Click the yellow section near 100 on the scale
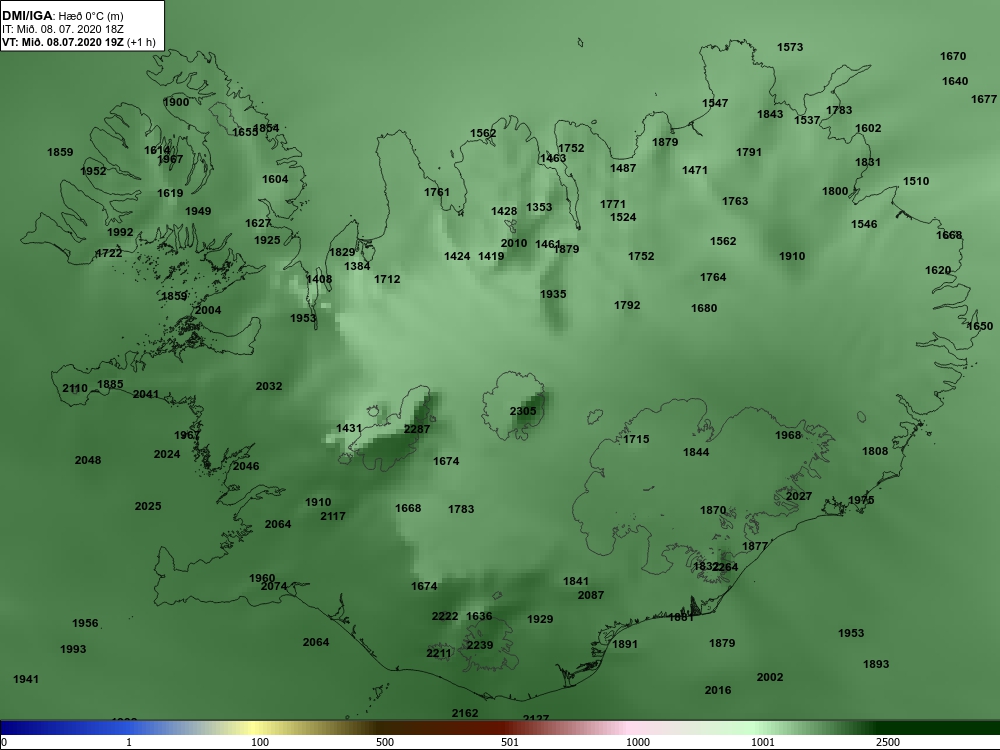 pos(255,728)
